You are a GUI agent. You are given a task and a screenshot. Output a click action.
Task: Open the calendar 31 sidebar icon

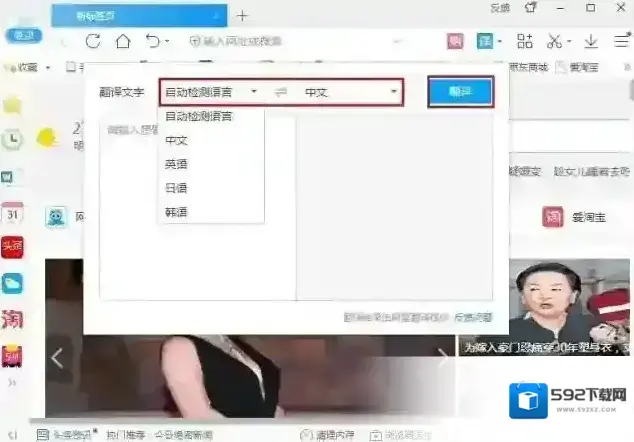13,214
